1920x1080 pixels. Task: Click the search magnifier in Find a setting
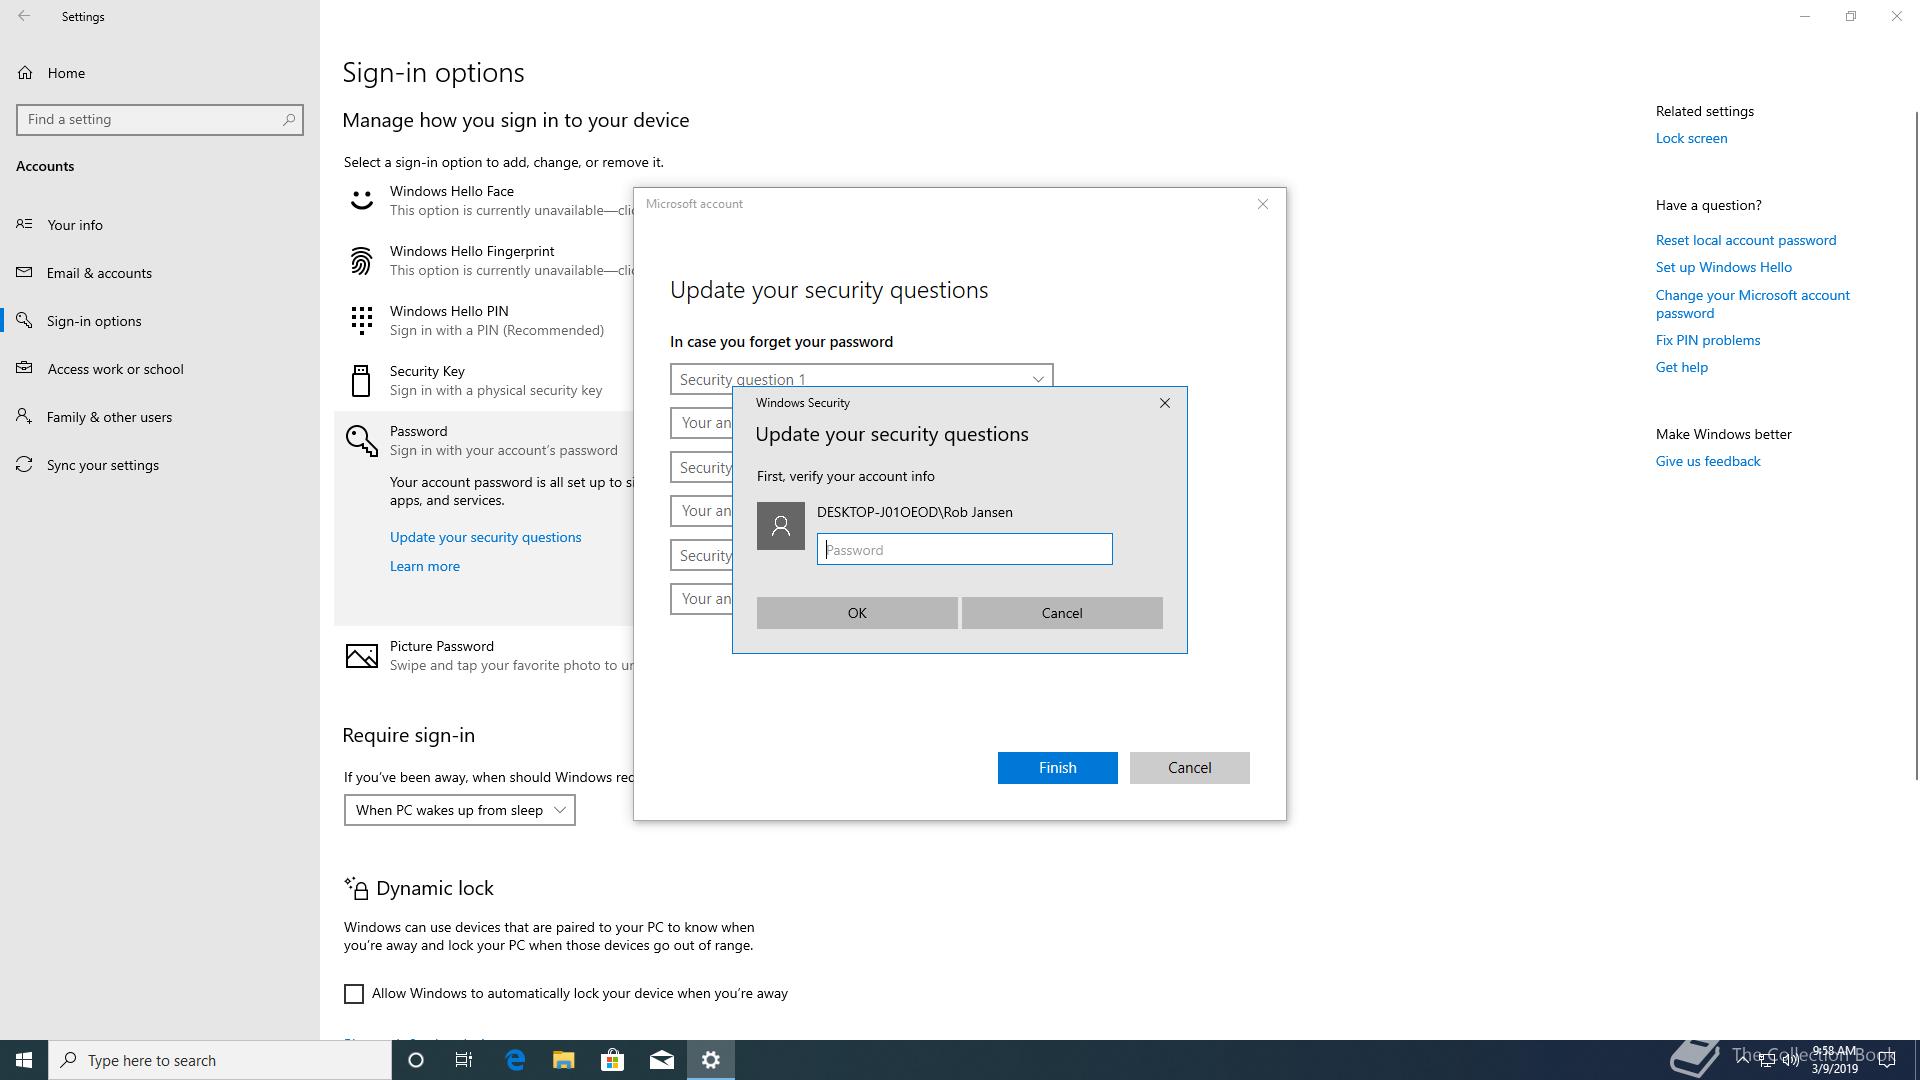[288, 119]
